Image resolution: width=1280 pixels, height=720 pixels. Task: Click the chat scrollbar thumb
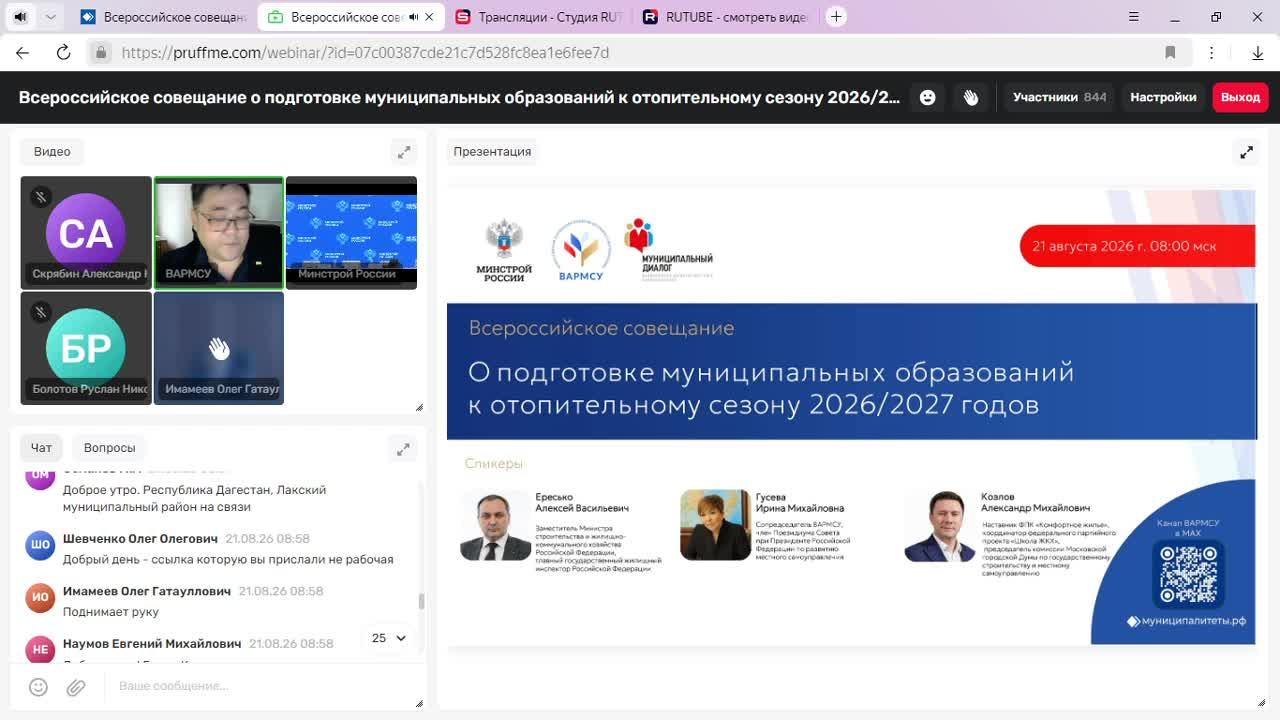click(x=421, y=601)
